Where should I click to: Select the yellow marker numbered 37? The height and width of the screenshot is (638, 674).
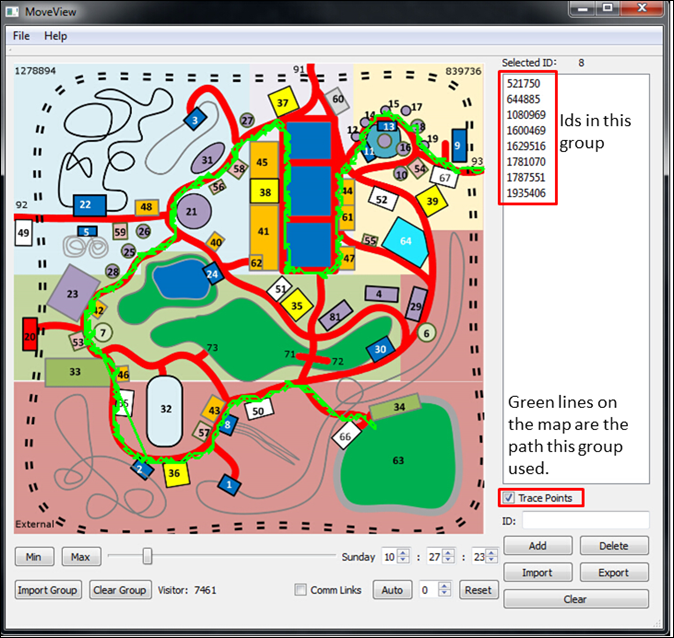[x=283, y=103]
